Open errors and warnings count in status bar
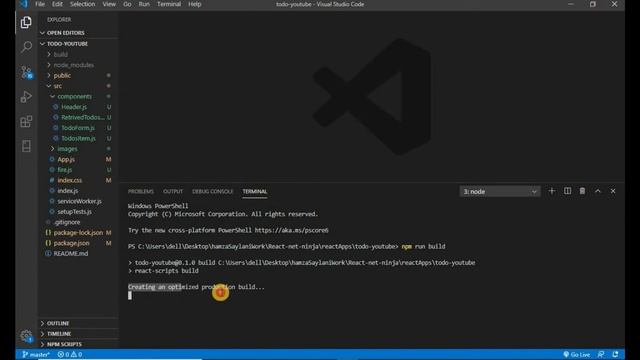The width and height of the screenshot is (640, 360). 70,354
